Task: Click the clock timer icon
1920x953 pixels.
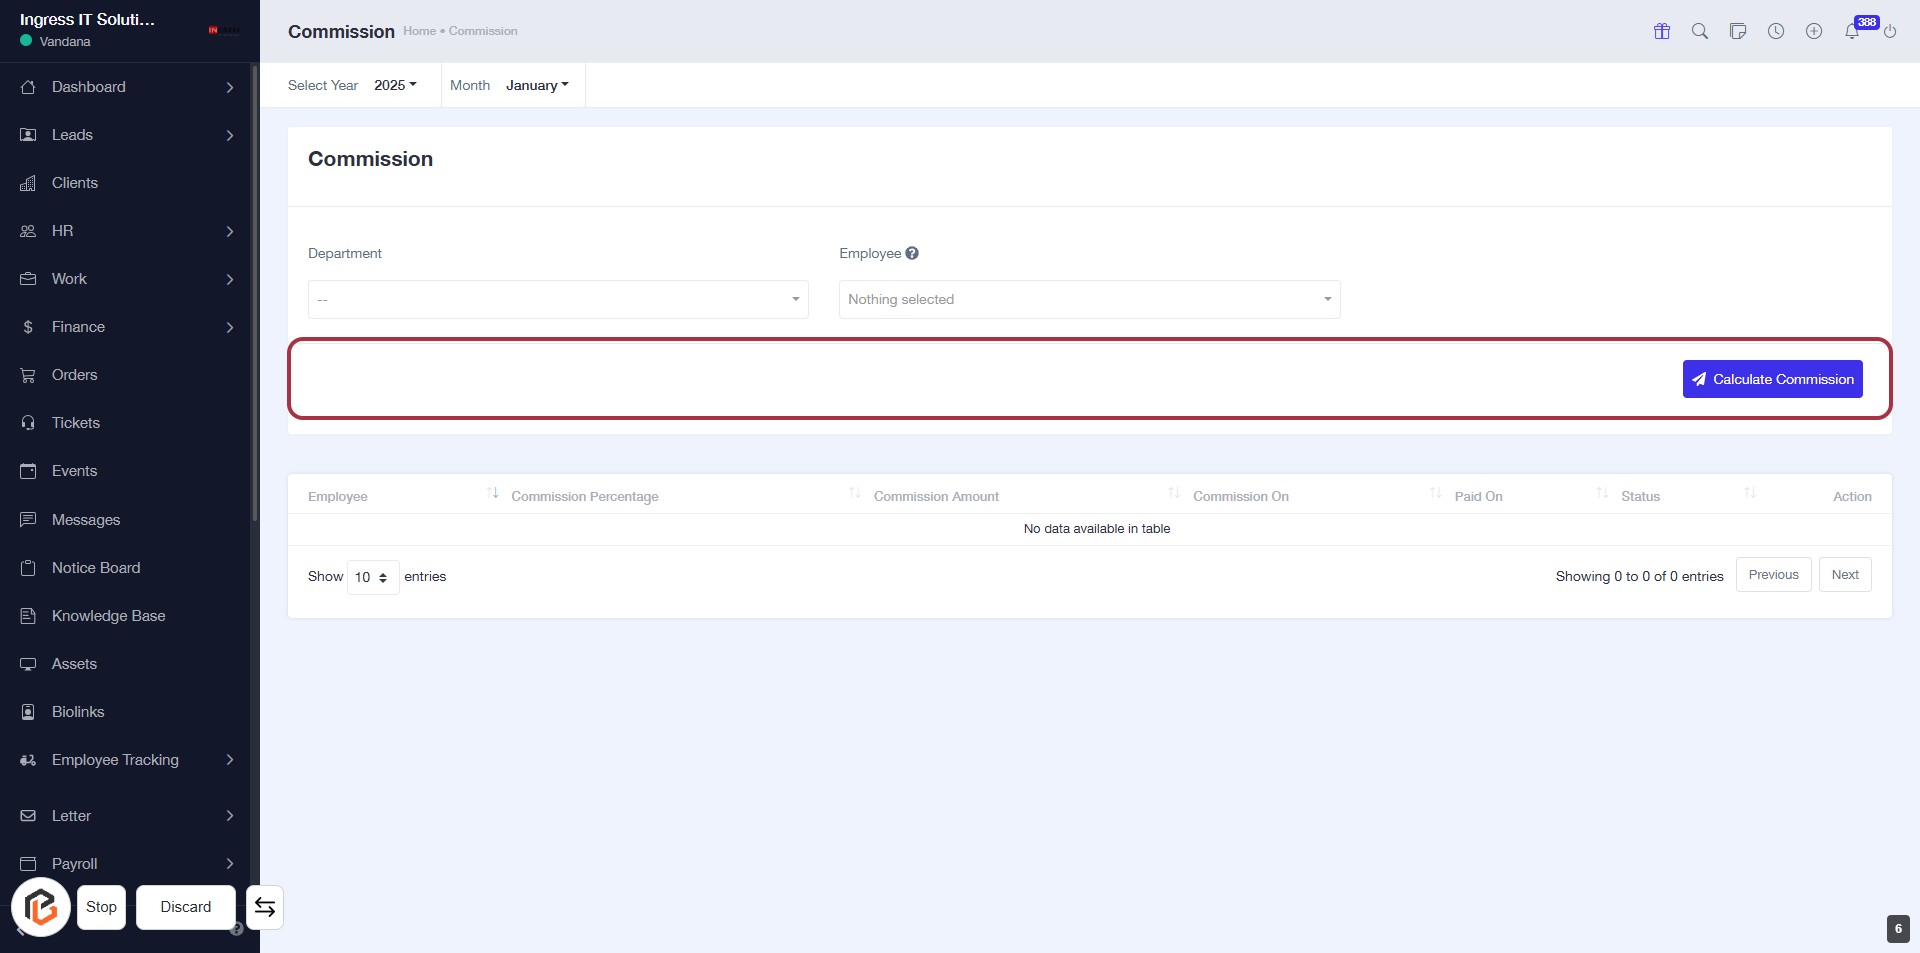Action: coord(1775,31)
